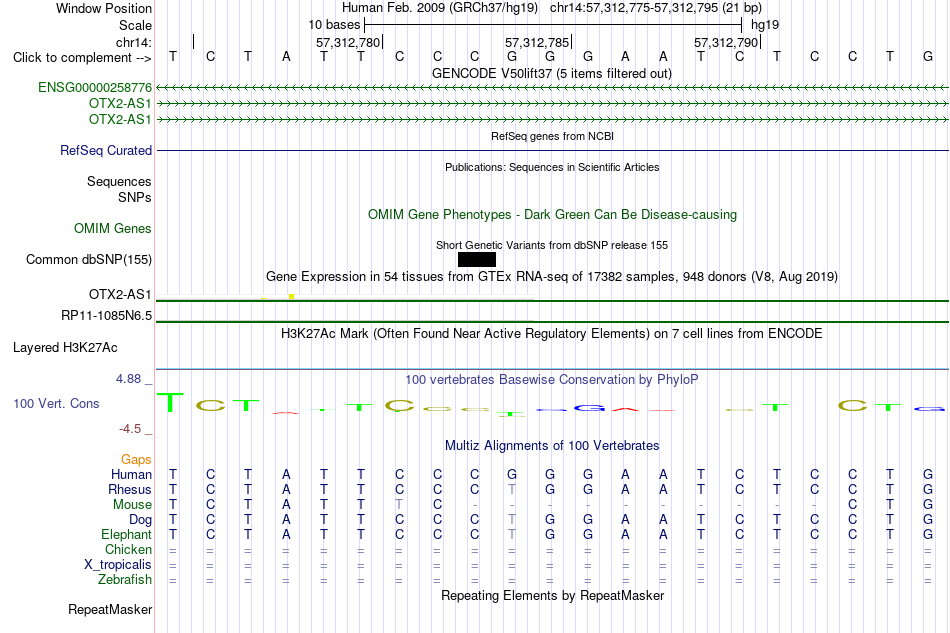Click the -4.5 PhyloP lower value

pos(130,429)
